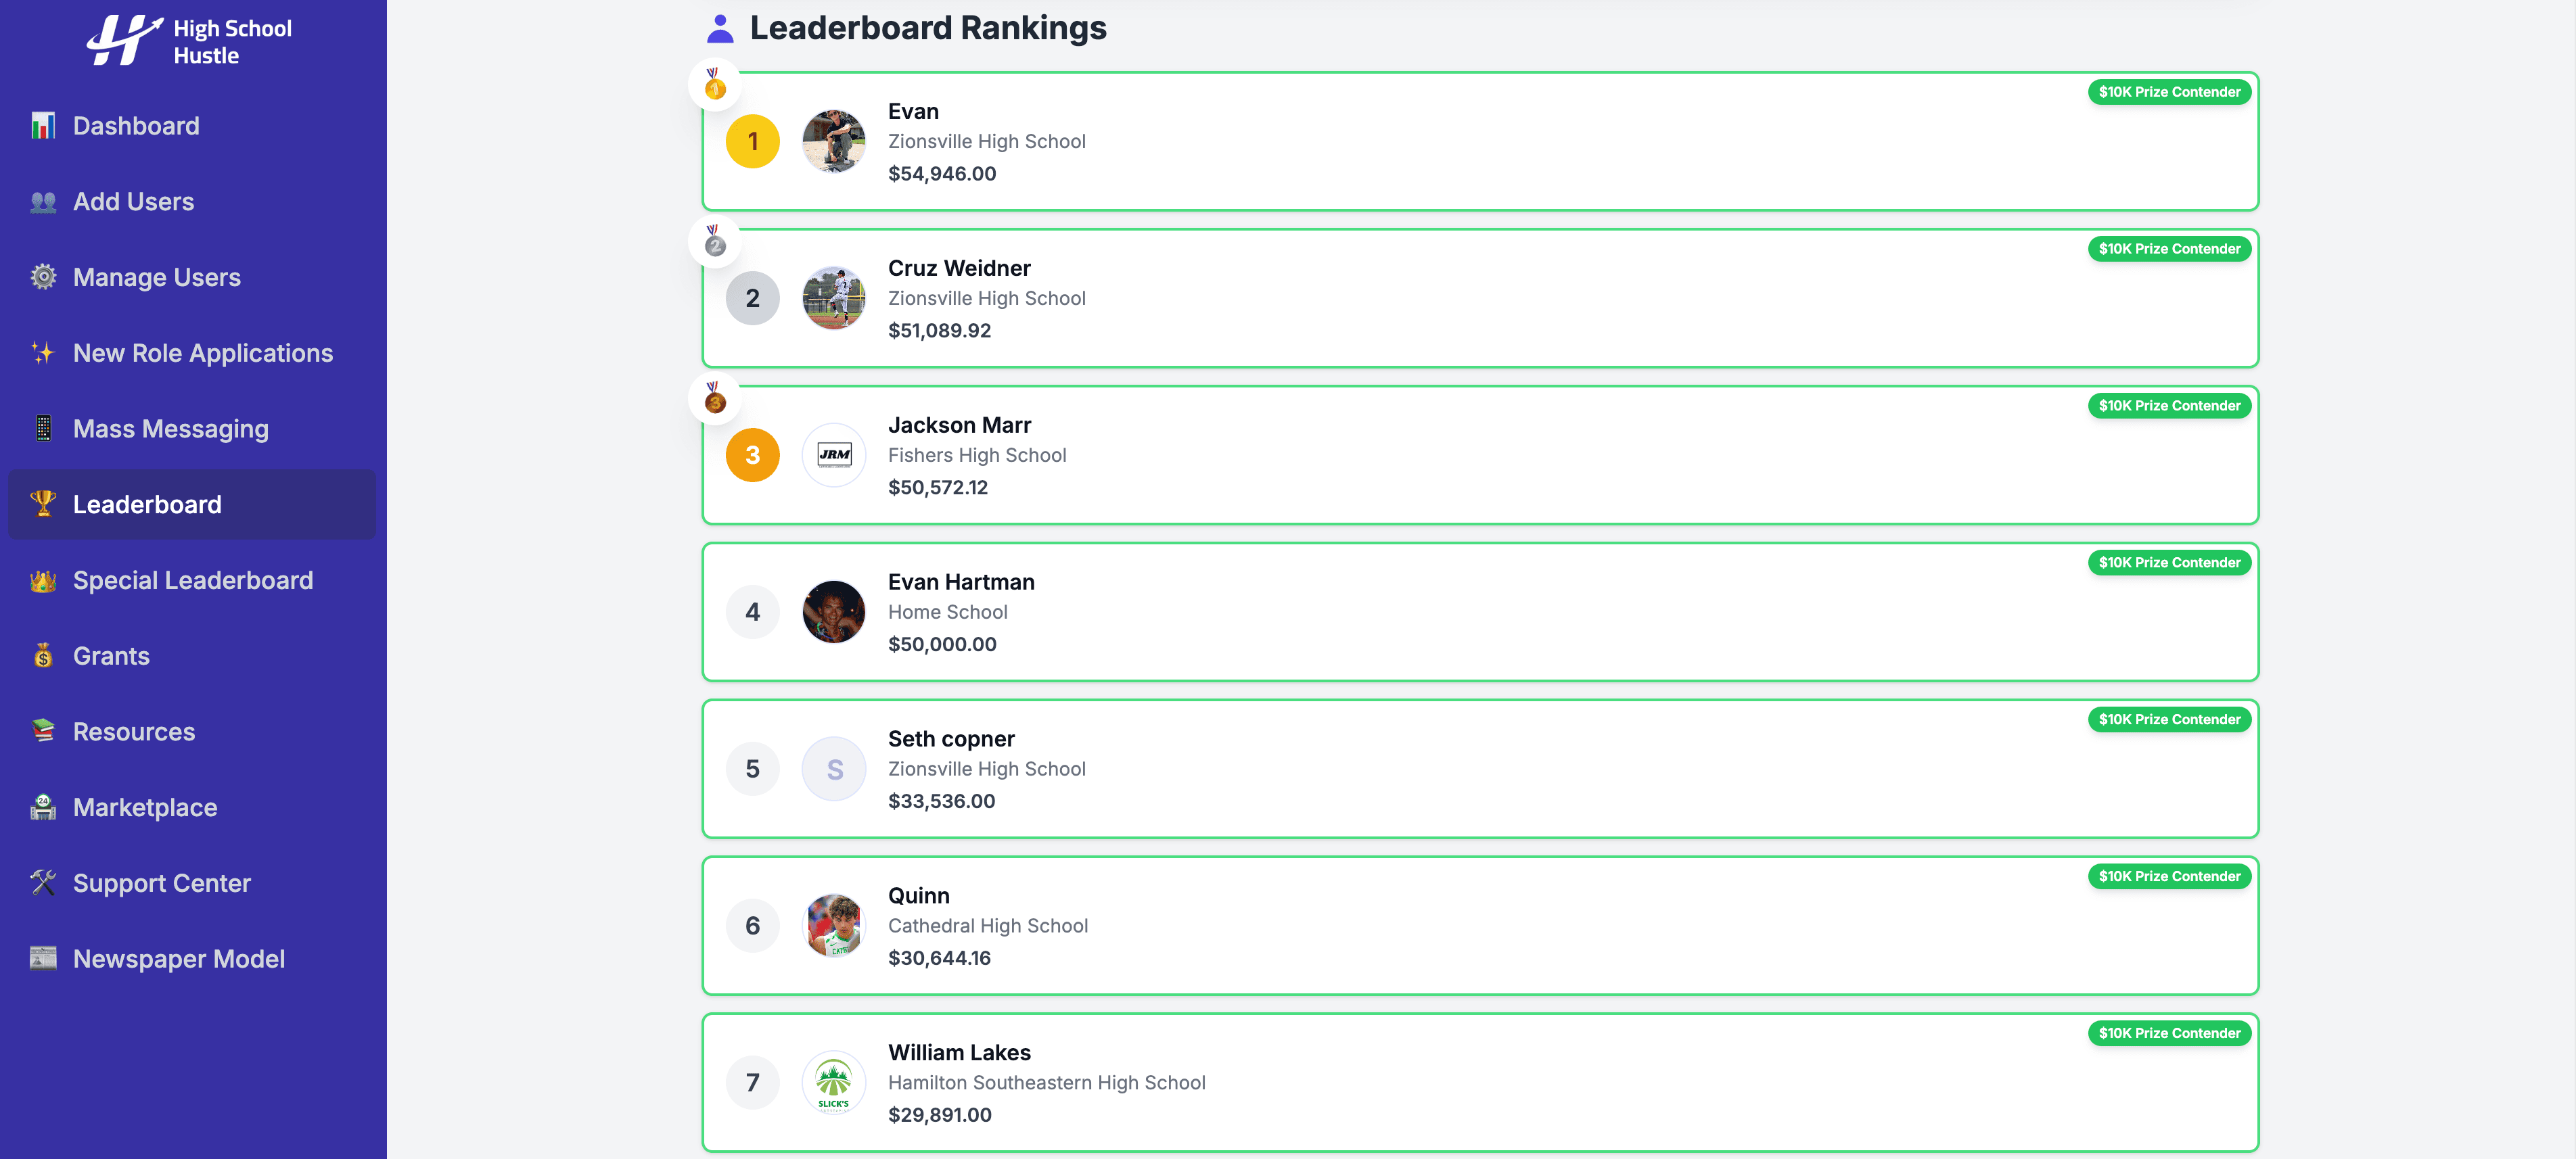Click the Grants money bag icon
The width and height of the screenshot is (2576, 1159).
[43, 656]
